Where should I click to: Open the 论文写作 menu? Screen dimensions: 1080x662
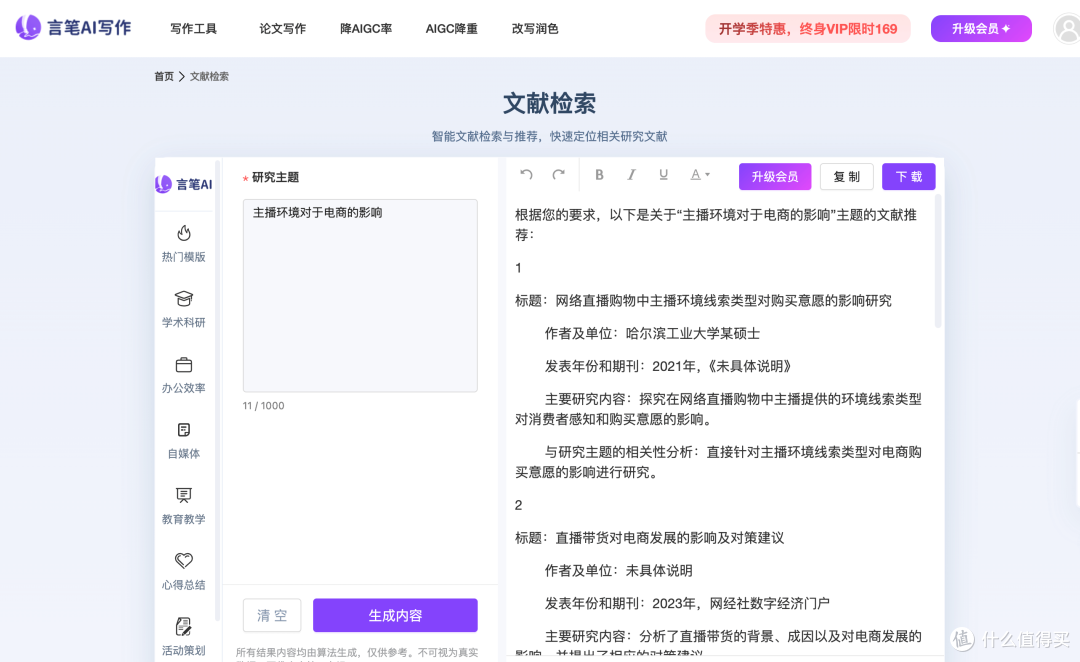click(282, 29)
